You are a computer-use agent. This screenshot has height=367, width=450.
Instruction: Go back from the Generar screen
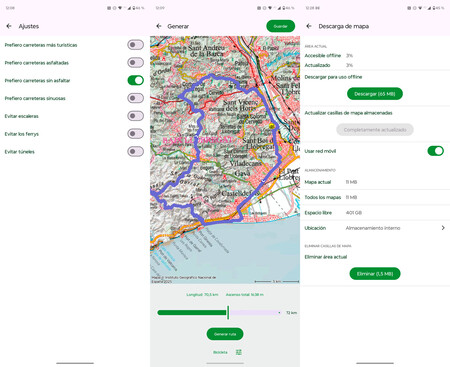159,26
